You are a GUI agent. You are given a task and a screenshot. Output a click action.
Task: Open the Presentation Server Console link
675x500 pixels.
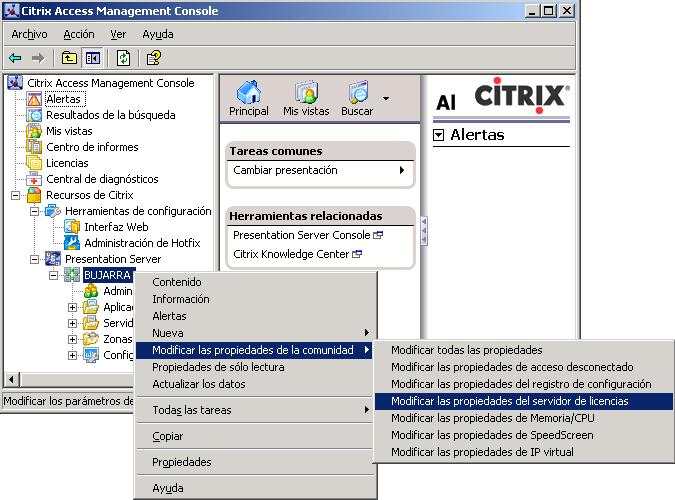pyautogui.click(x=302, y=235)
